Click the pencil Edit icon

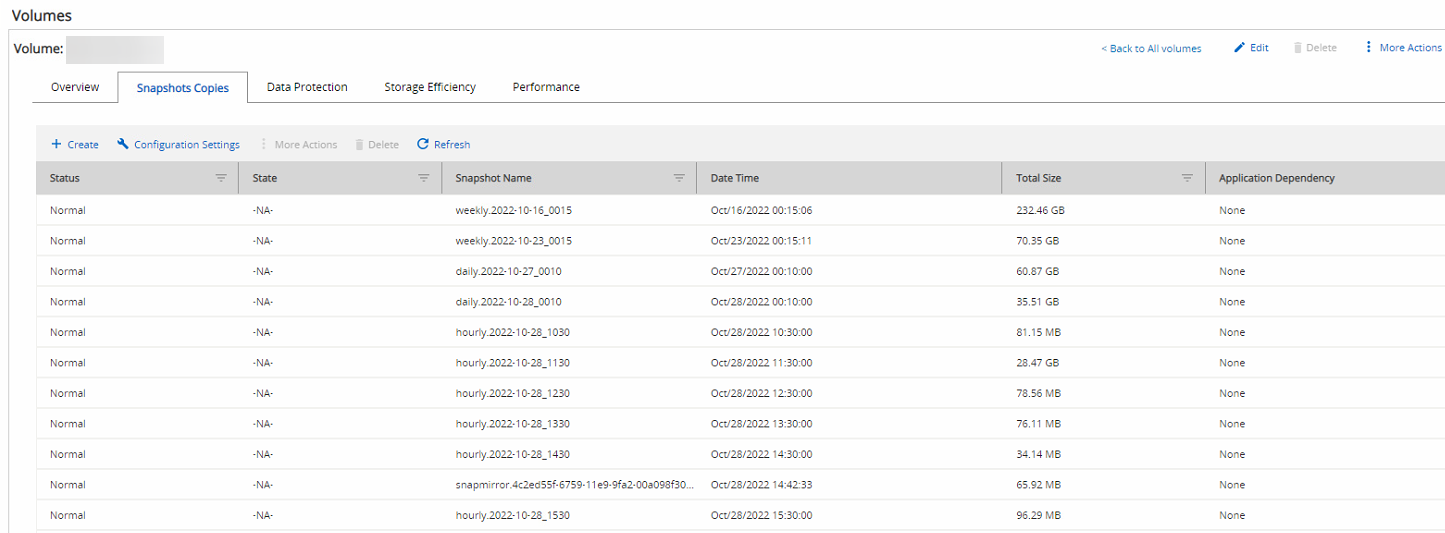tap(1240, 48)
